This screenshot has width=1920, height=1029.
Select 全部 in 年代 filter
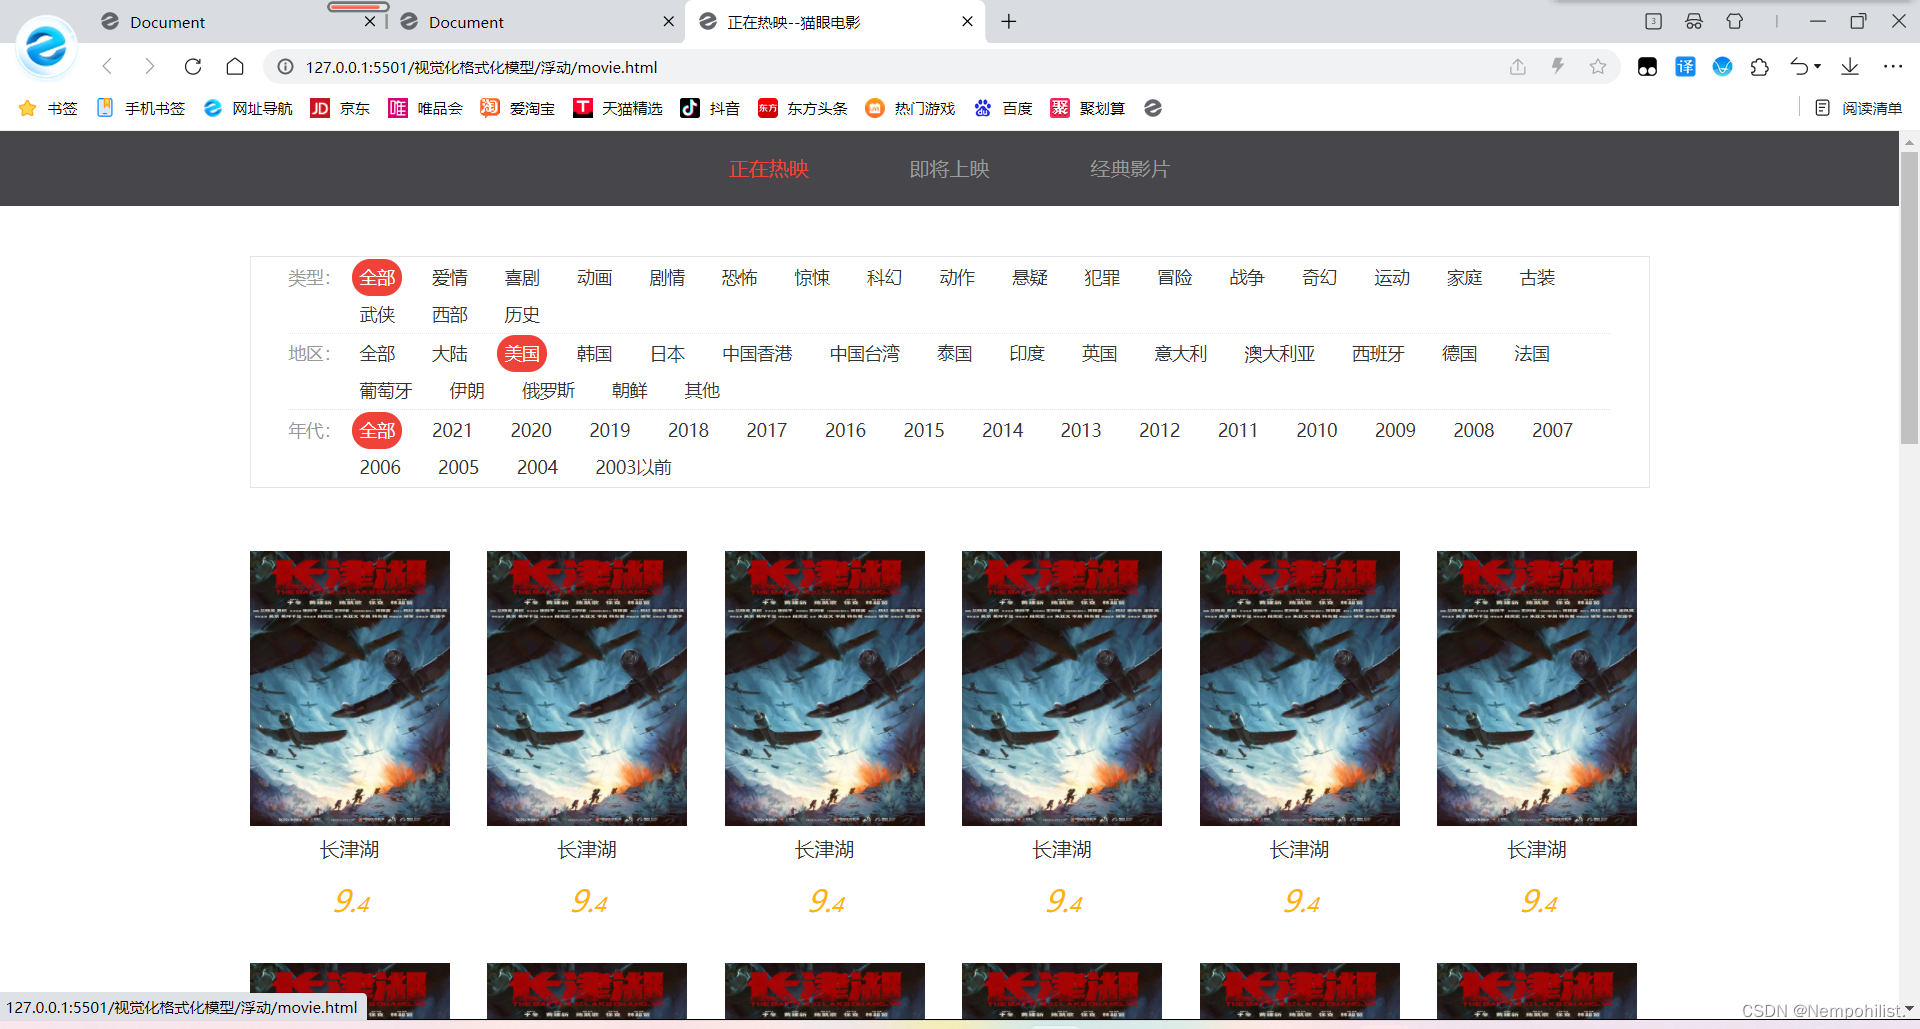[377, 431]
